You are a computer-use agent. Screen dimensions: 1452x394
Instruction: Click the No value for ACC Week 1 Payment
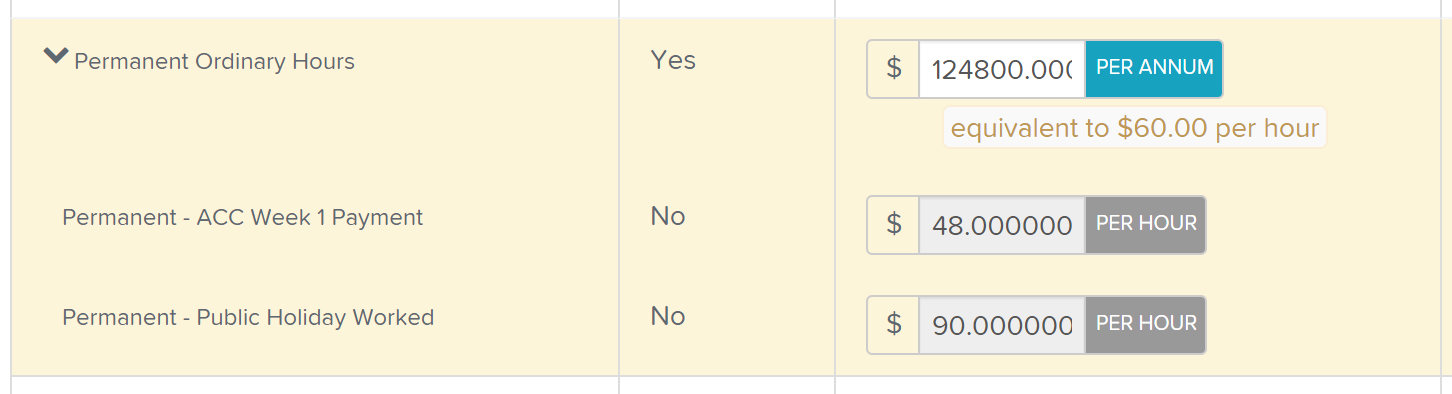pos(668,216)
